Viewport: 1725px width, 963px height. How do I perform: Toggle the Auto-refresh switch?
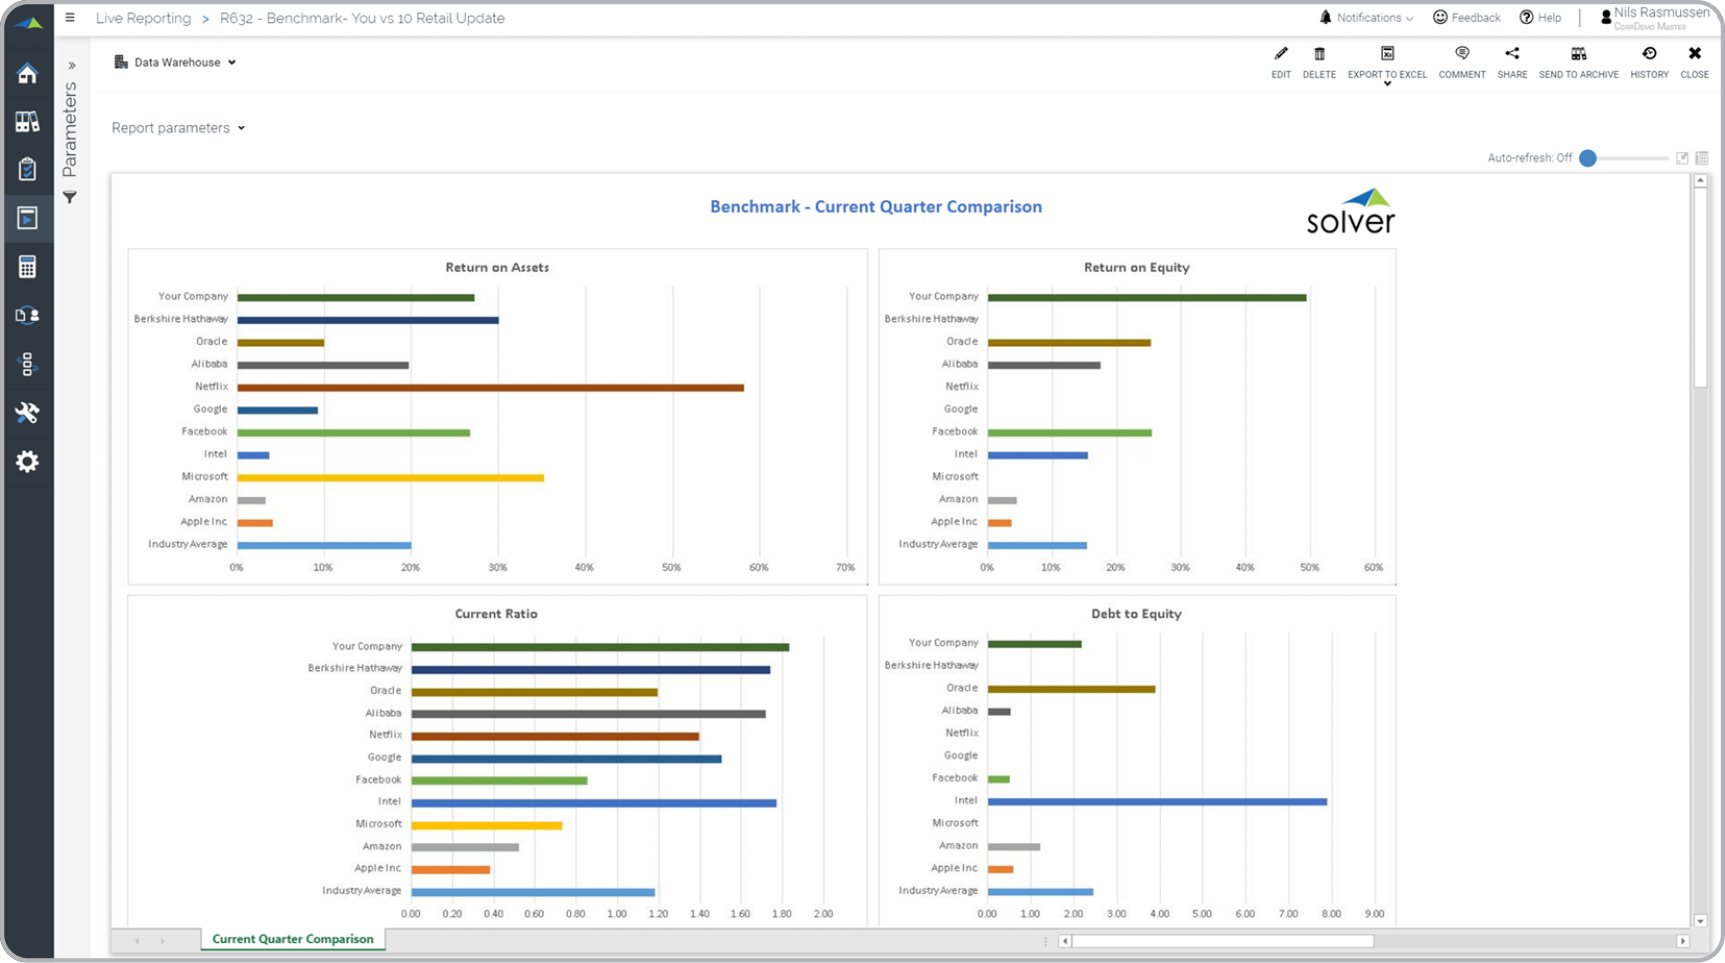[x=1588, y=158]
